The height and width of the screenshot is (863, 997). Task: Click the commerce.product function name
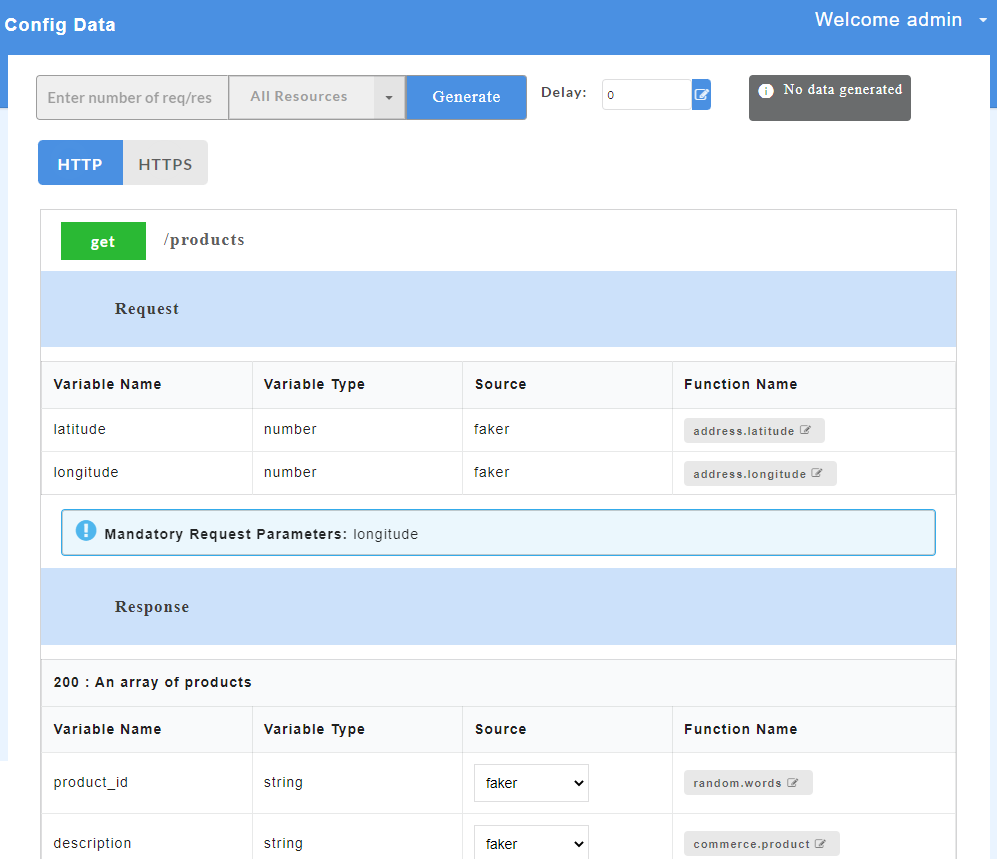tap(751, 845)
